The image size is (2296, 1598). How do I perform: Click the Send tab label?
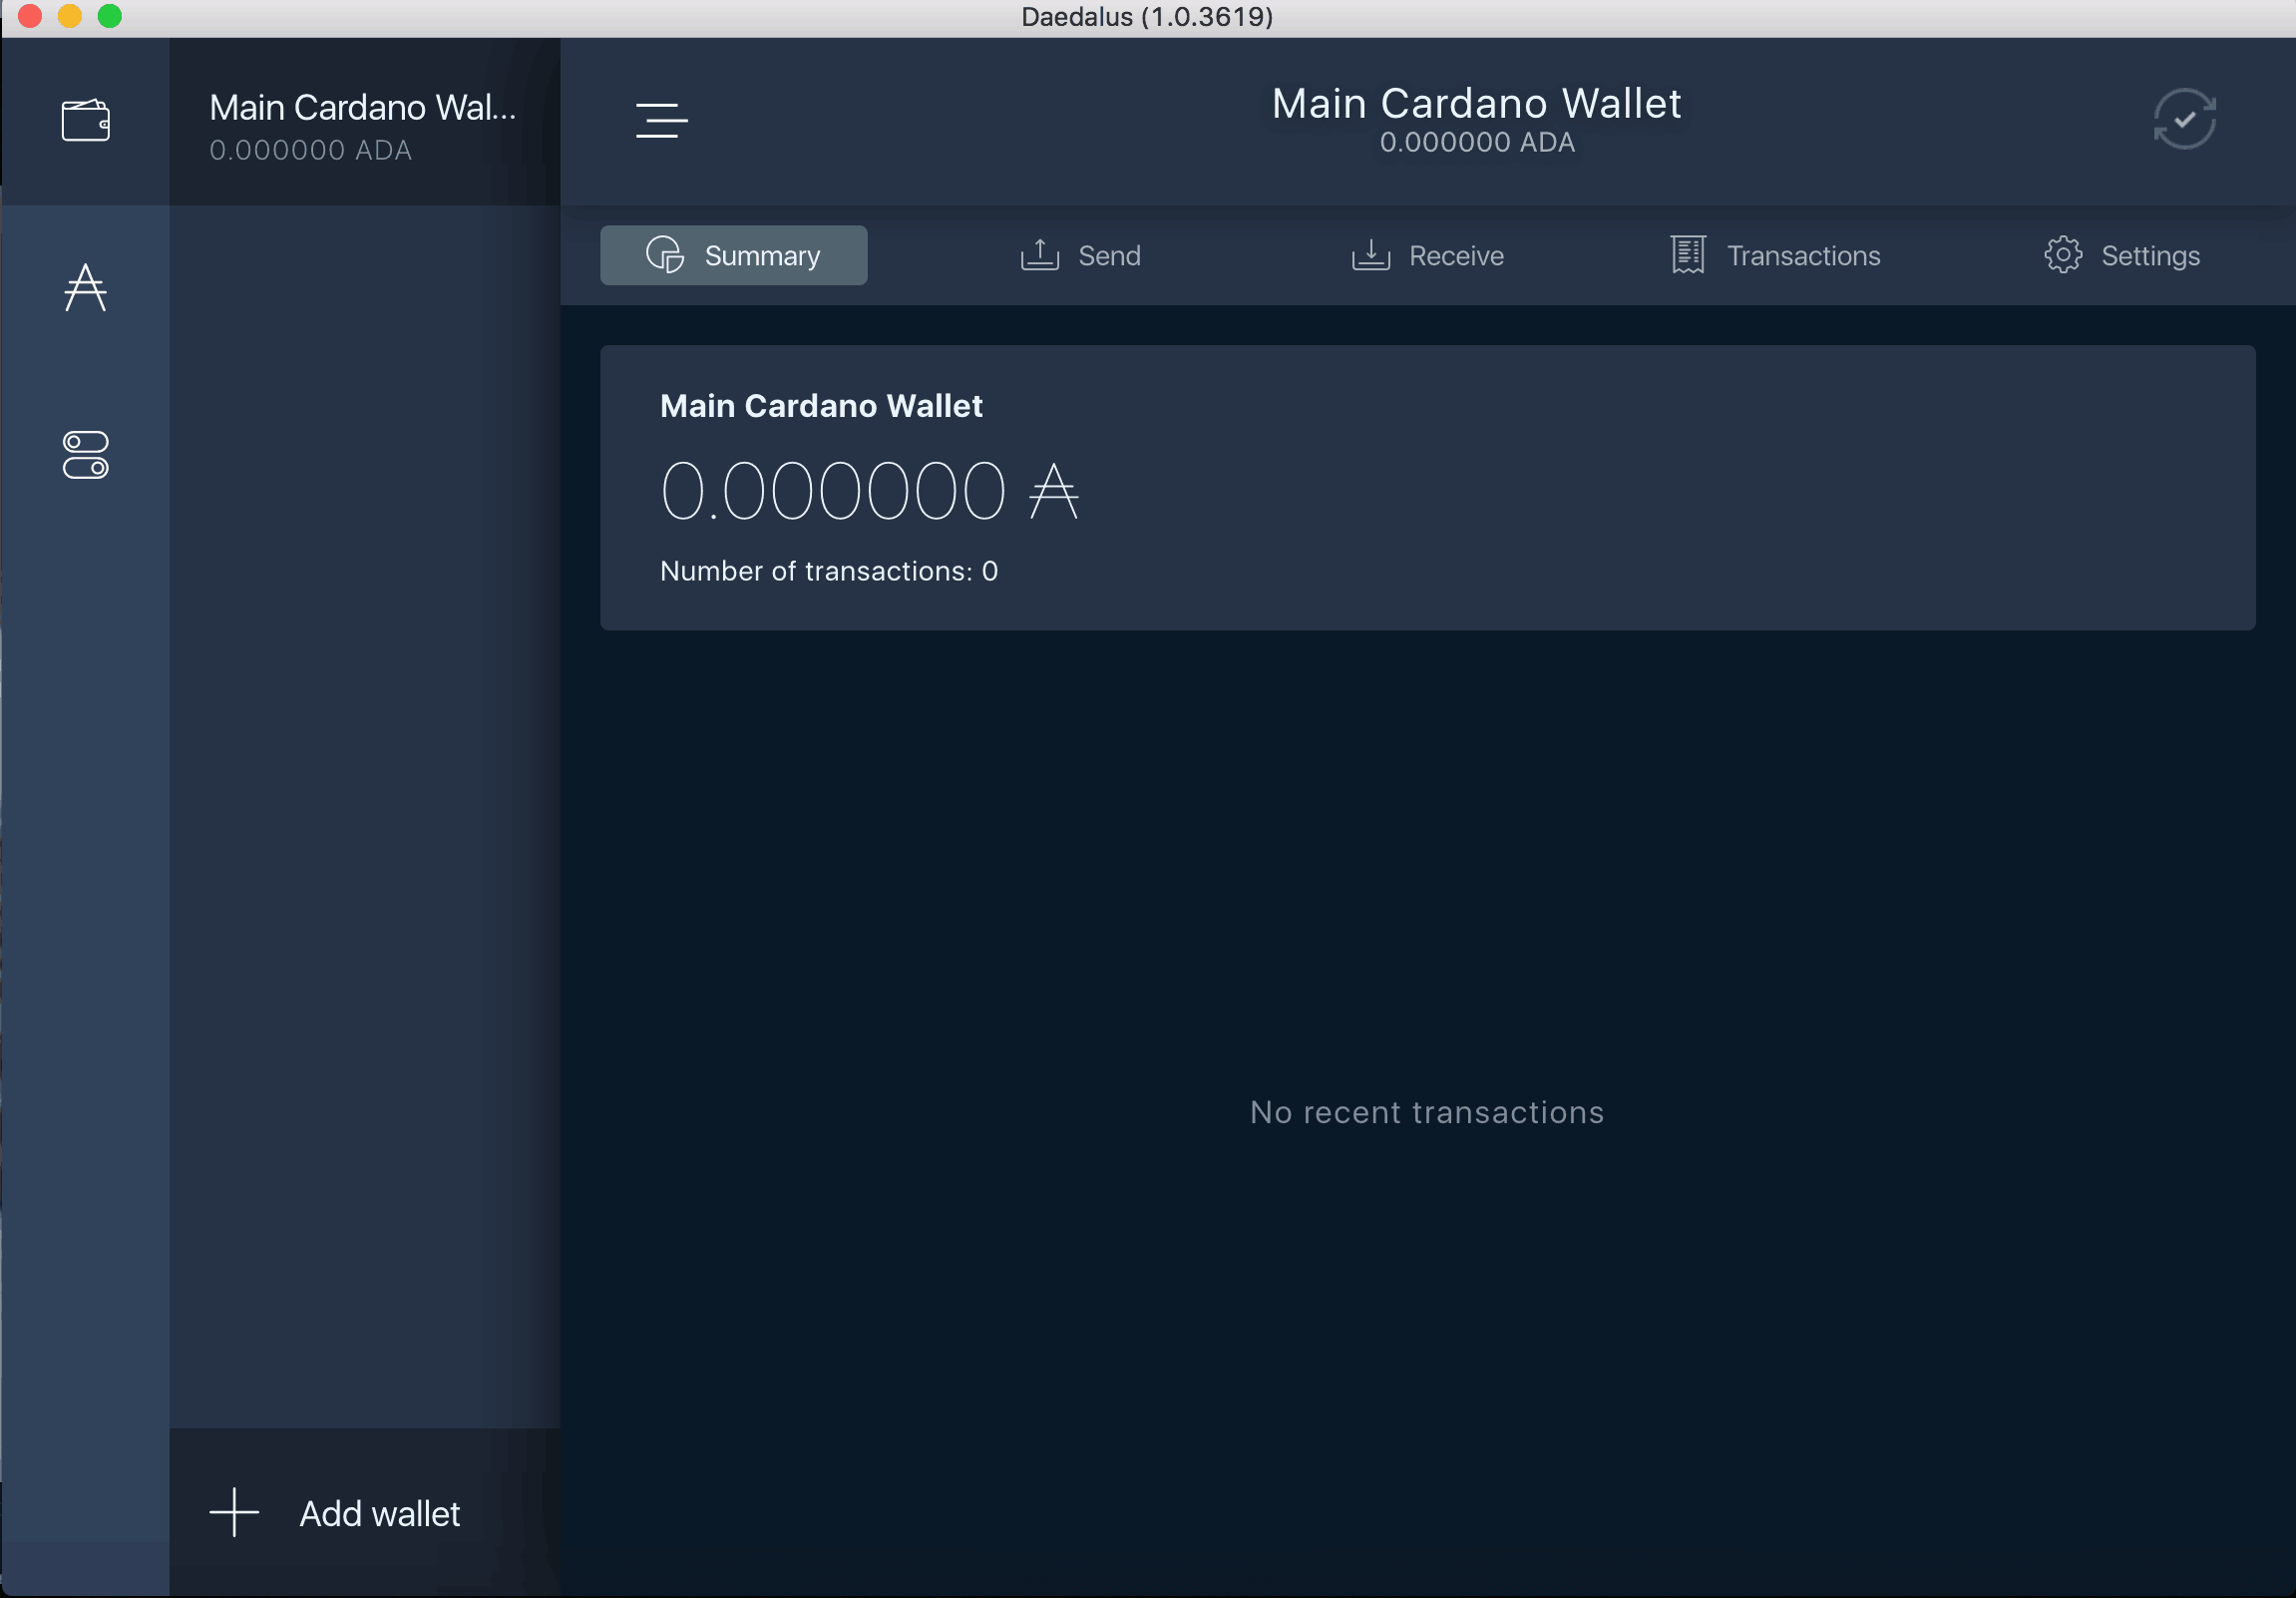pos(1108,254)
